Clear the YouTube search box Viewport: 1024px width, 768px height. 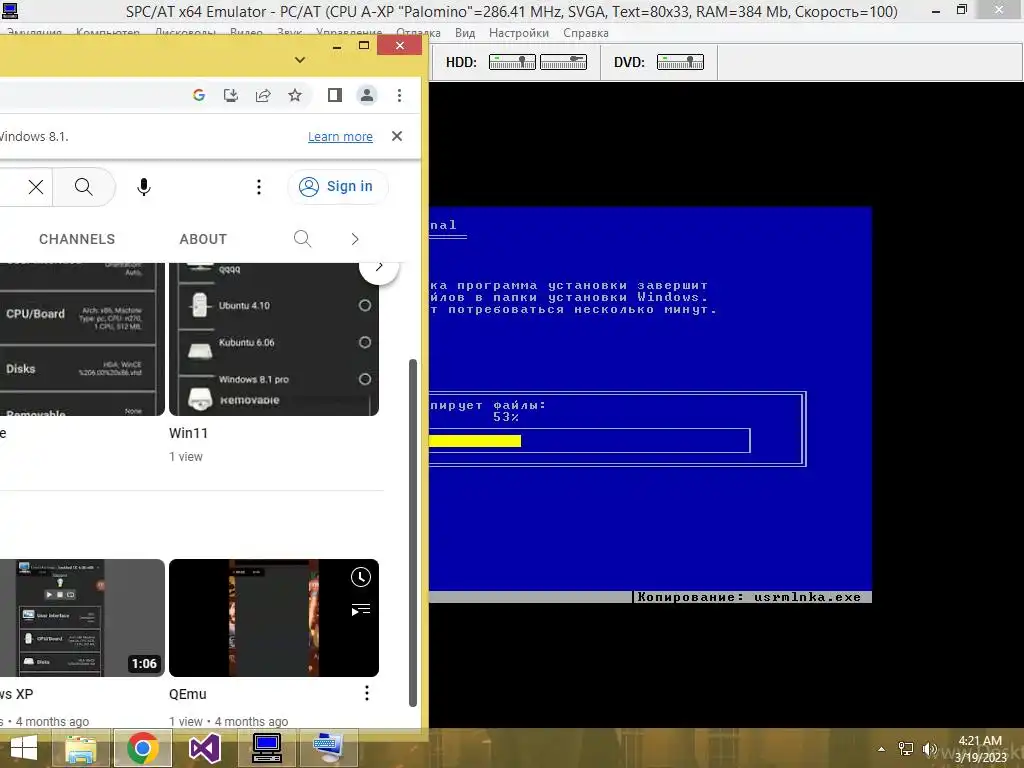[x=36, y=187]
